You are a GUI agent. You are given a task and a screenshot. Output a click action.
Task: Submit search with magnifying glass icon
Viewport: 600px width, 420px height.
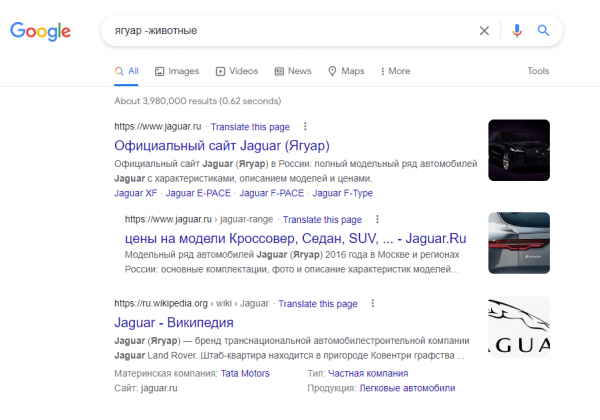tap(543, 31)
